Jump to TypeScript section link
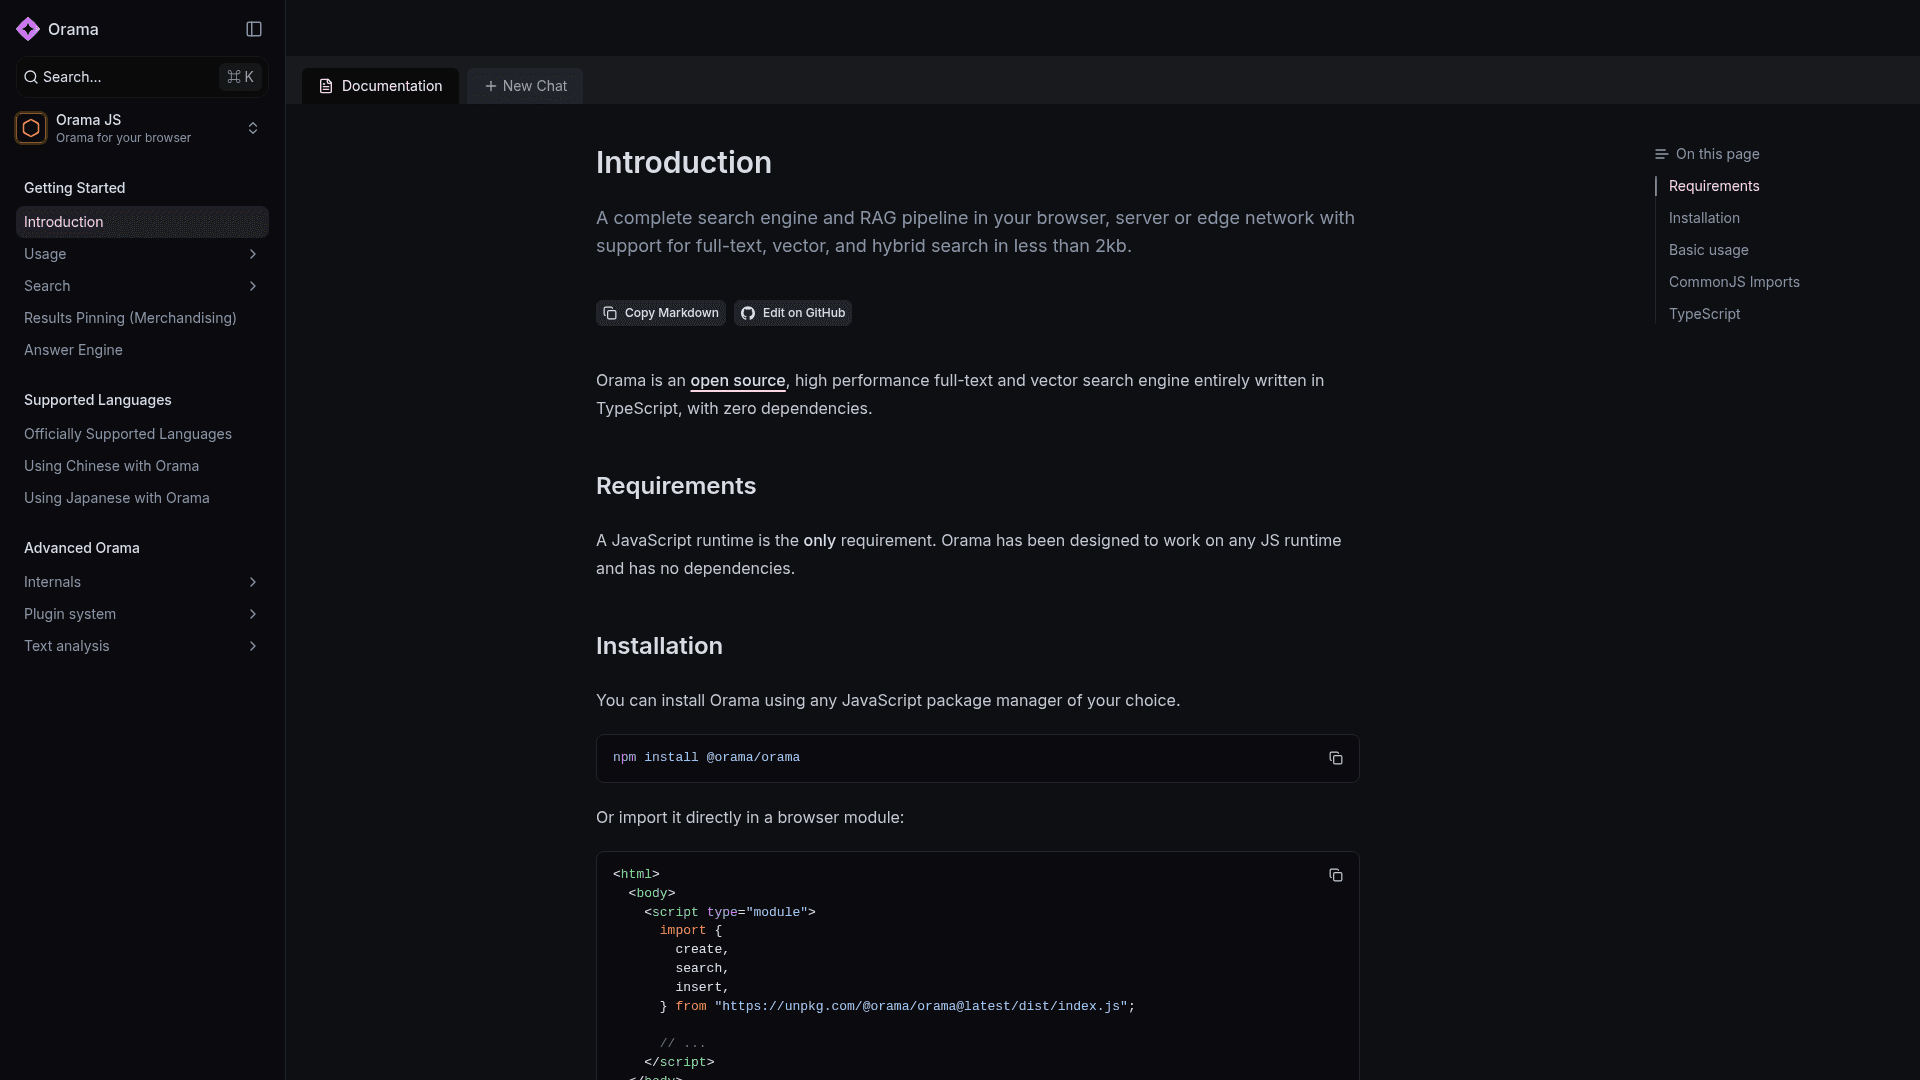1920x1080 pixels. click(x=1704, y=314)
